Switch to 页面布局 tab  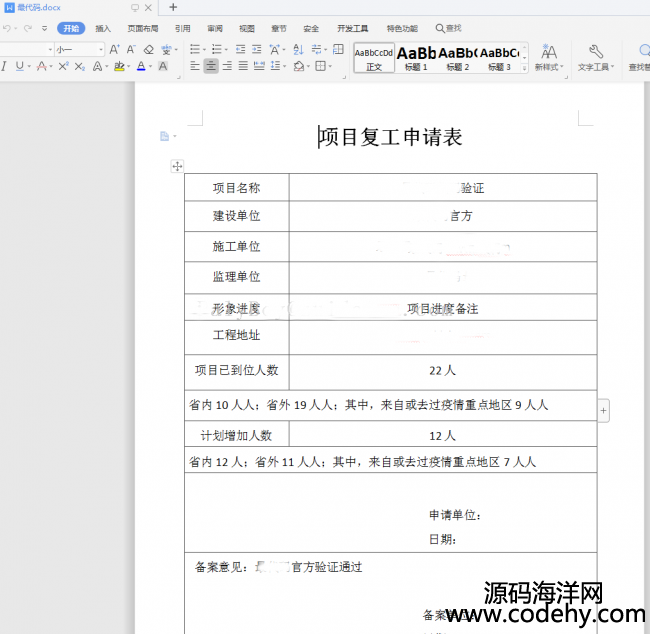point(143,28)
